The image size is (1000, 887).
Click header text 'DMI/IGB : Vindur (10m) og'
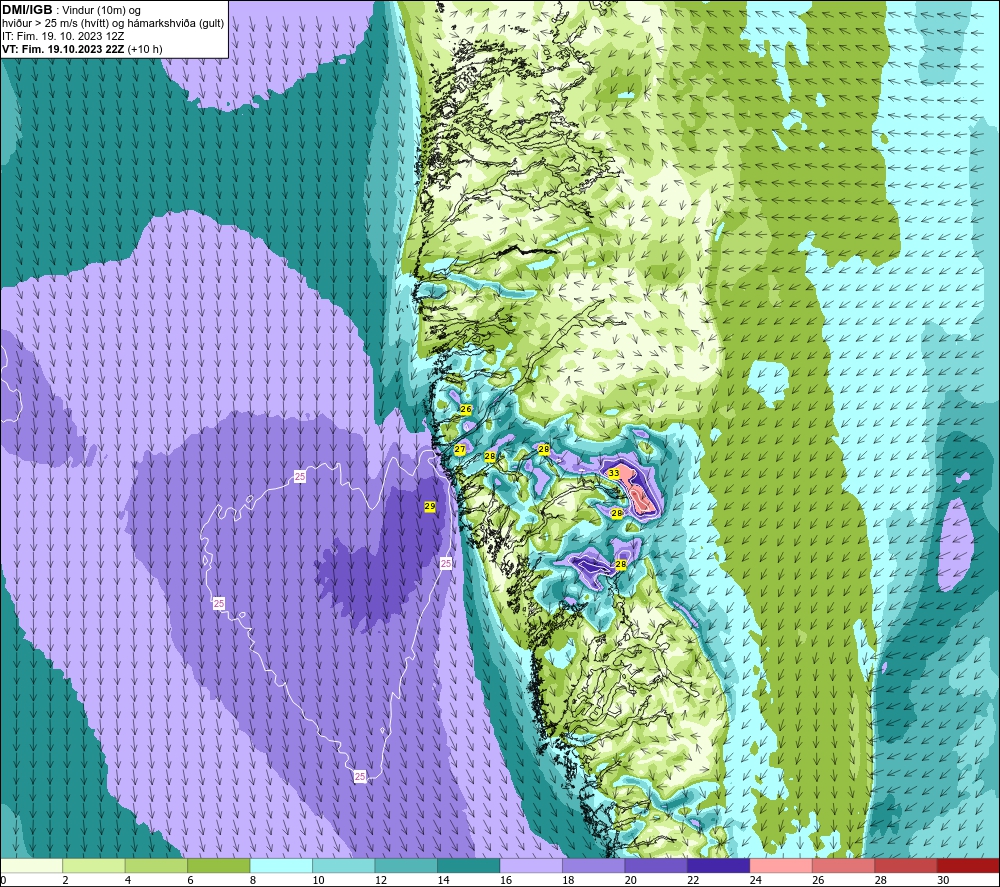tap(71, 10)
